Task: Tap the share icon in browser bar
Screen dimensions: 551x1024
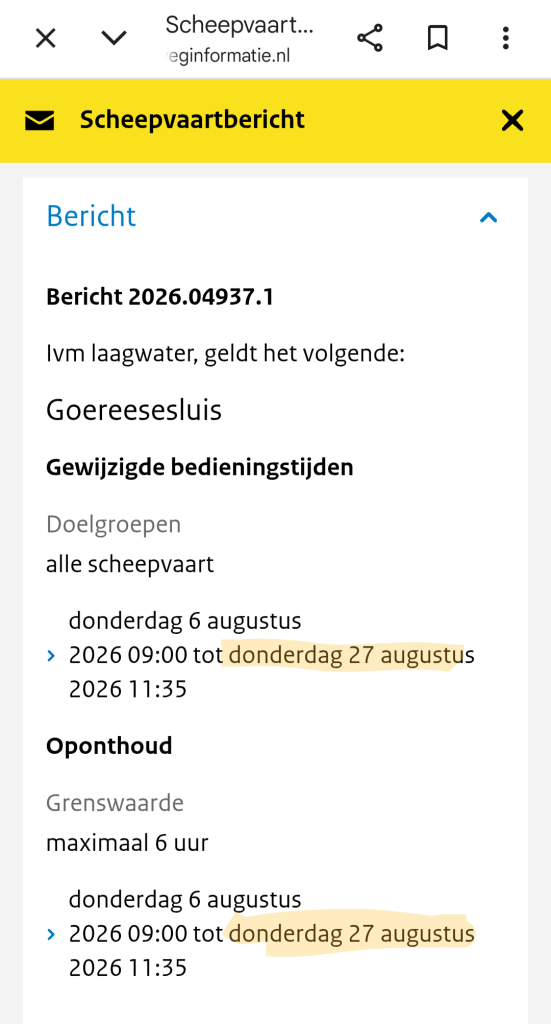Action: coord(370,38)
